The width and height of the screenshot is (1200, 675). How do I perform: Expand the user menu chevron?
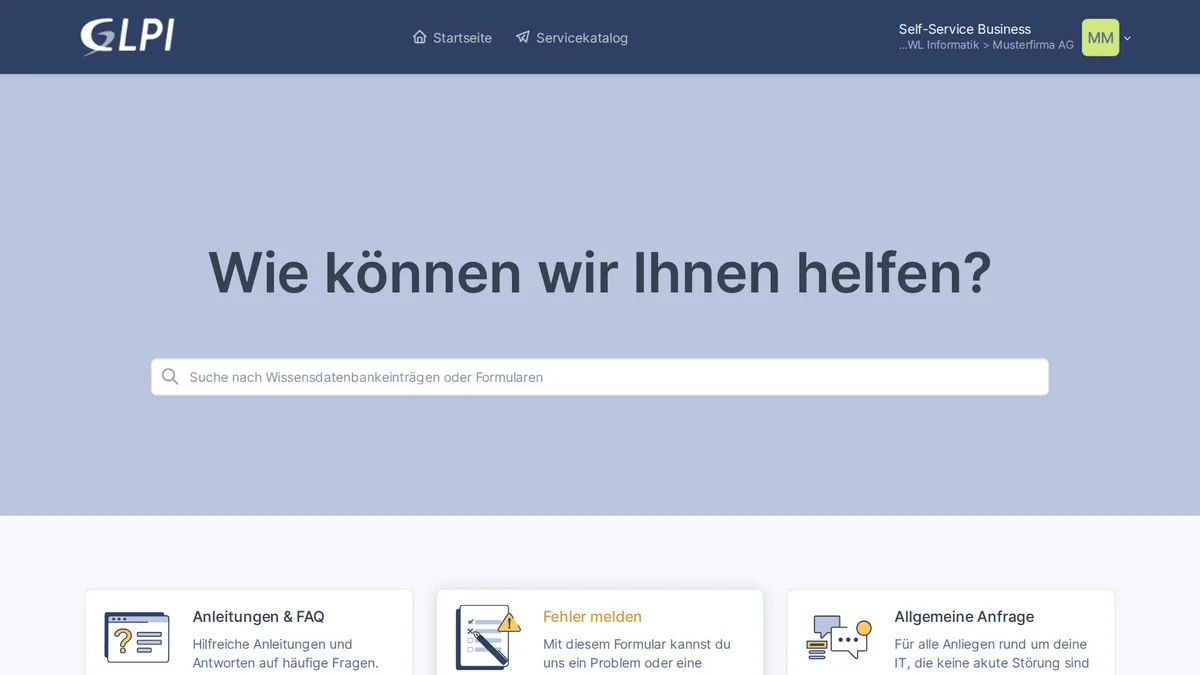tap(1128, 38)
